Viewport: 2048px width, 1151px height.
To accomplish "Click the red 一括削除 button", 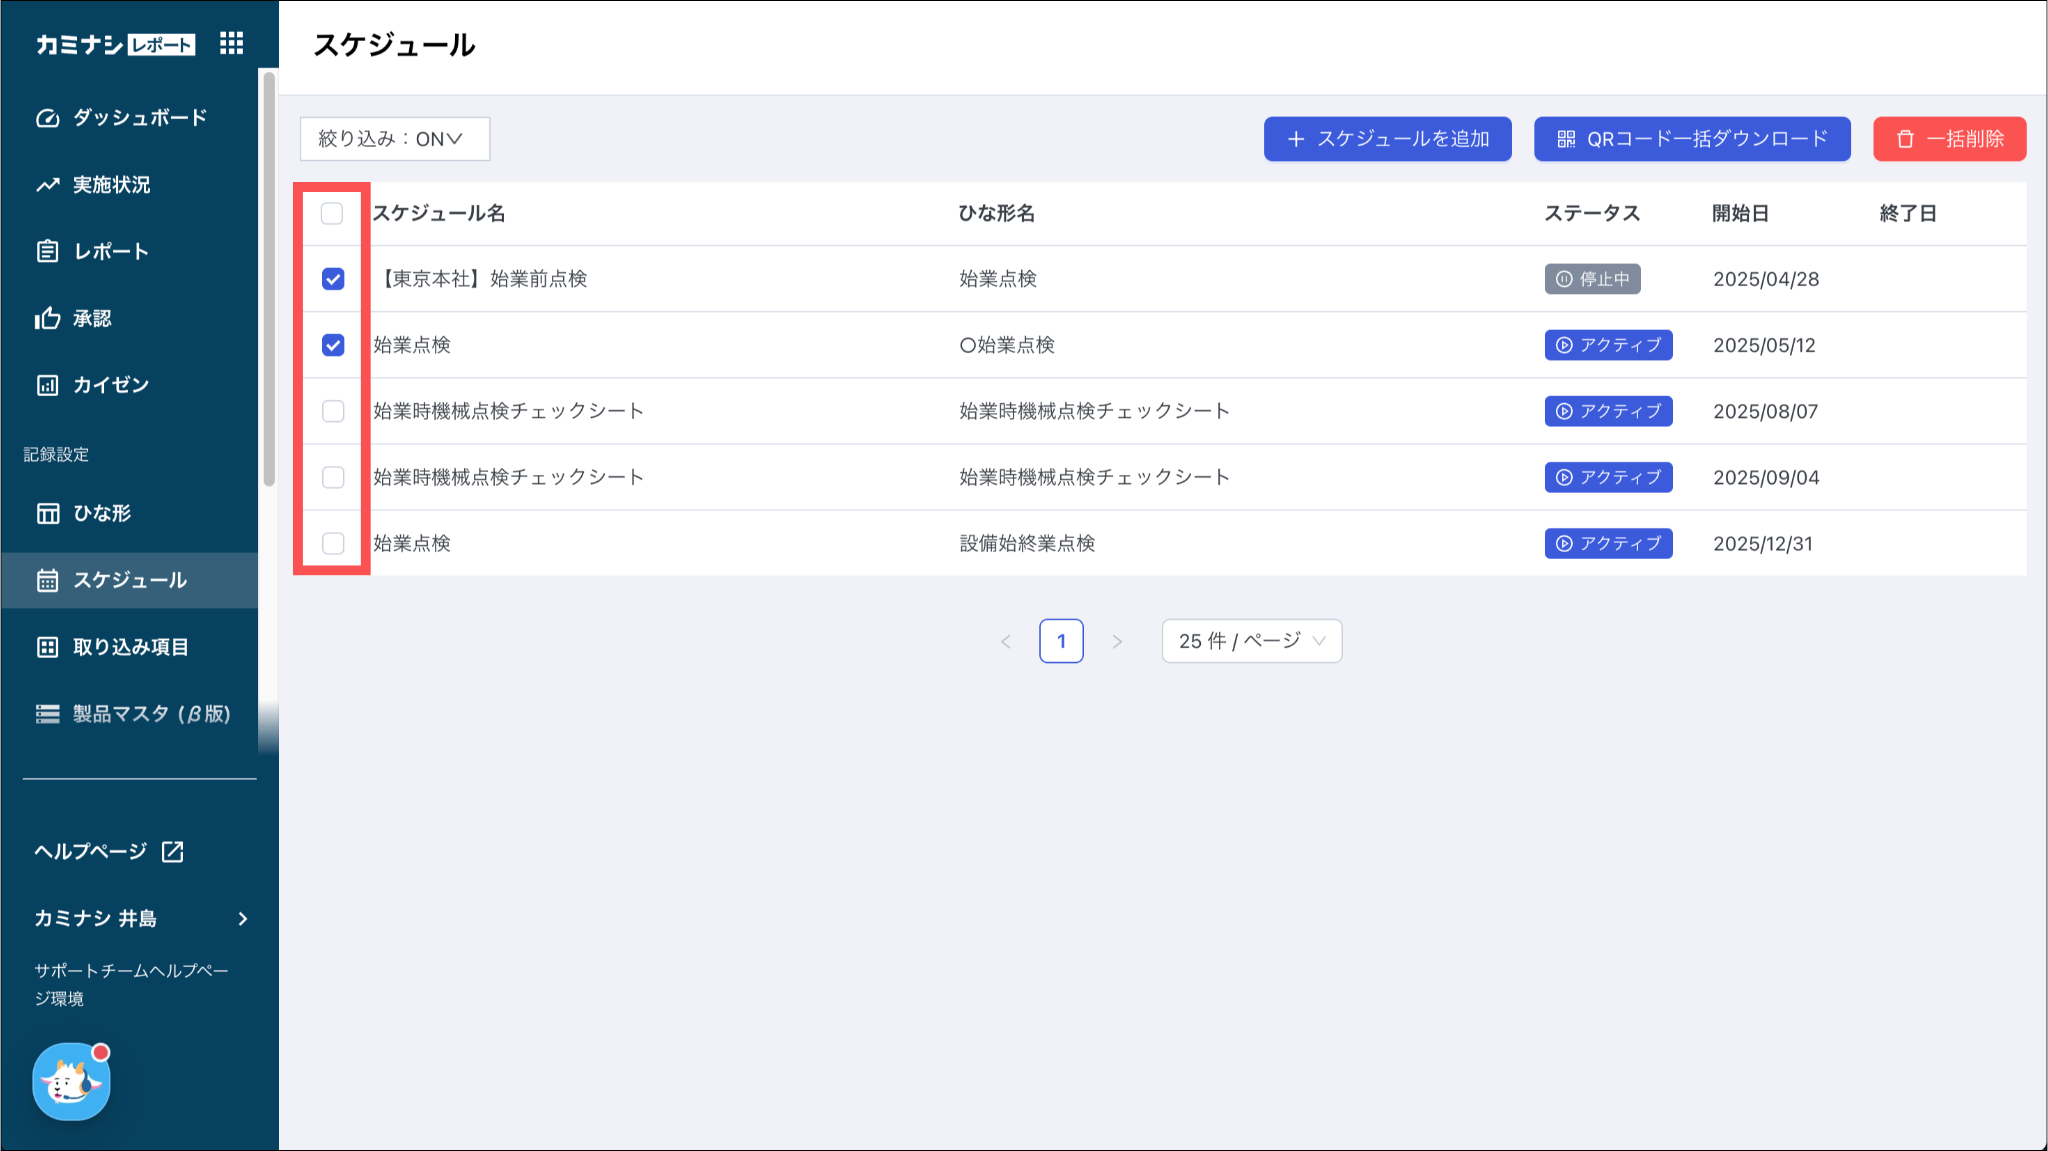I will pos(1949,139).
